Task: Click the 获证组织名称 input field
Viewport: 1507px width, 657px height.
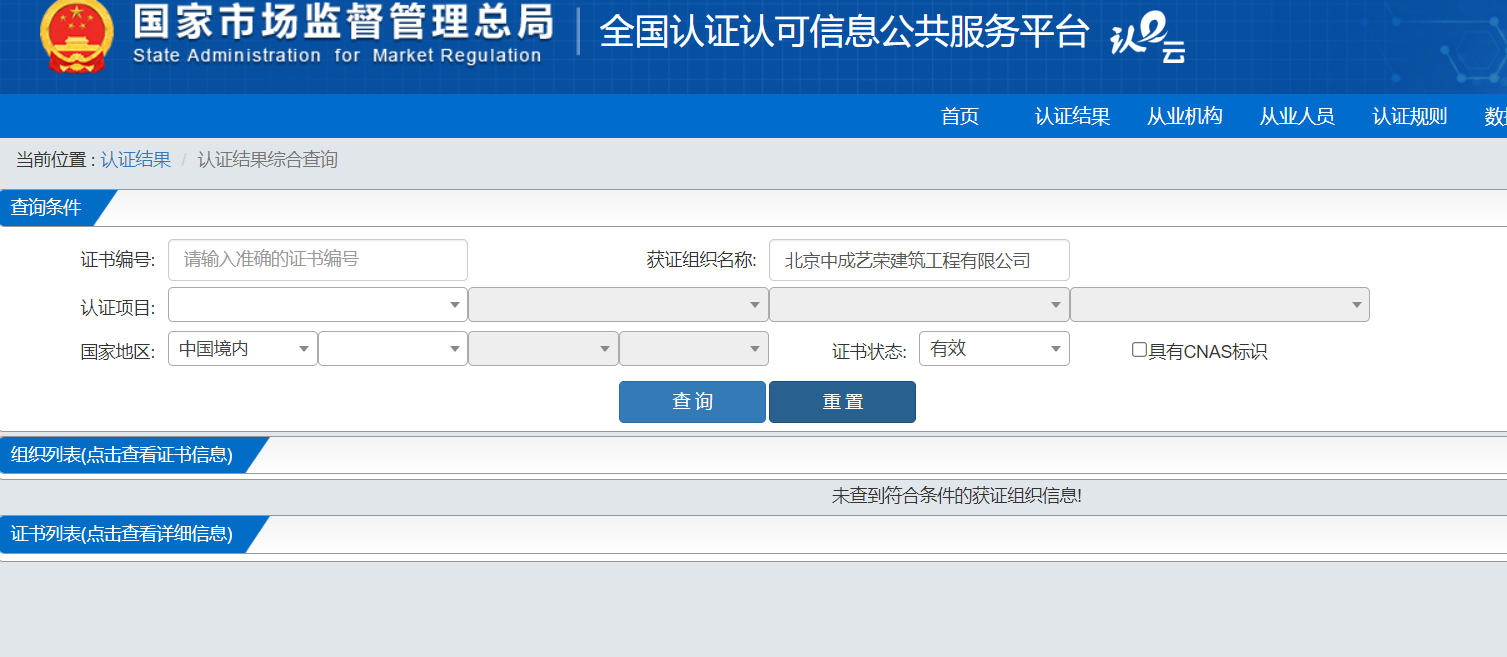Action: (x=919, y=260)
